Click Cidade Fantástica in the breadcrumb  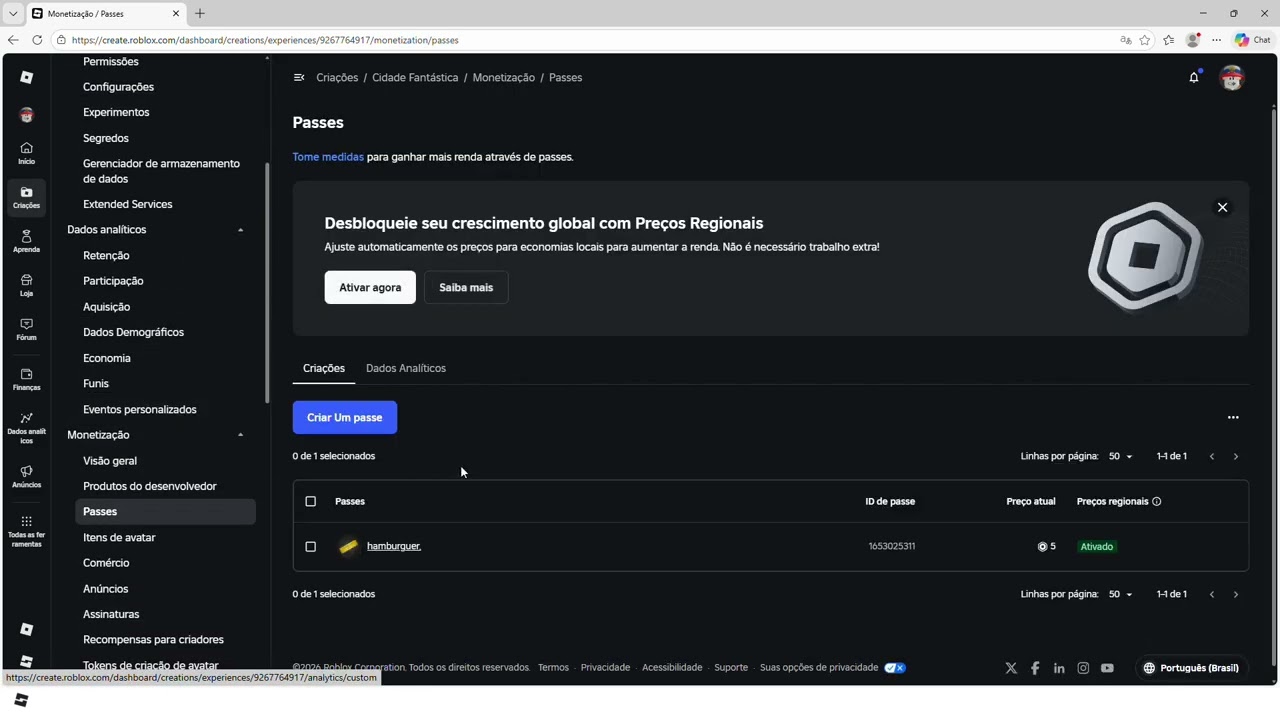click(415, 77)
